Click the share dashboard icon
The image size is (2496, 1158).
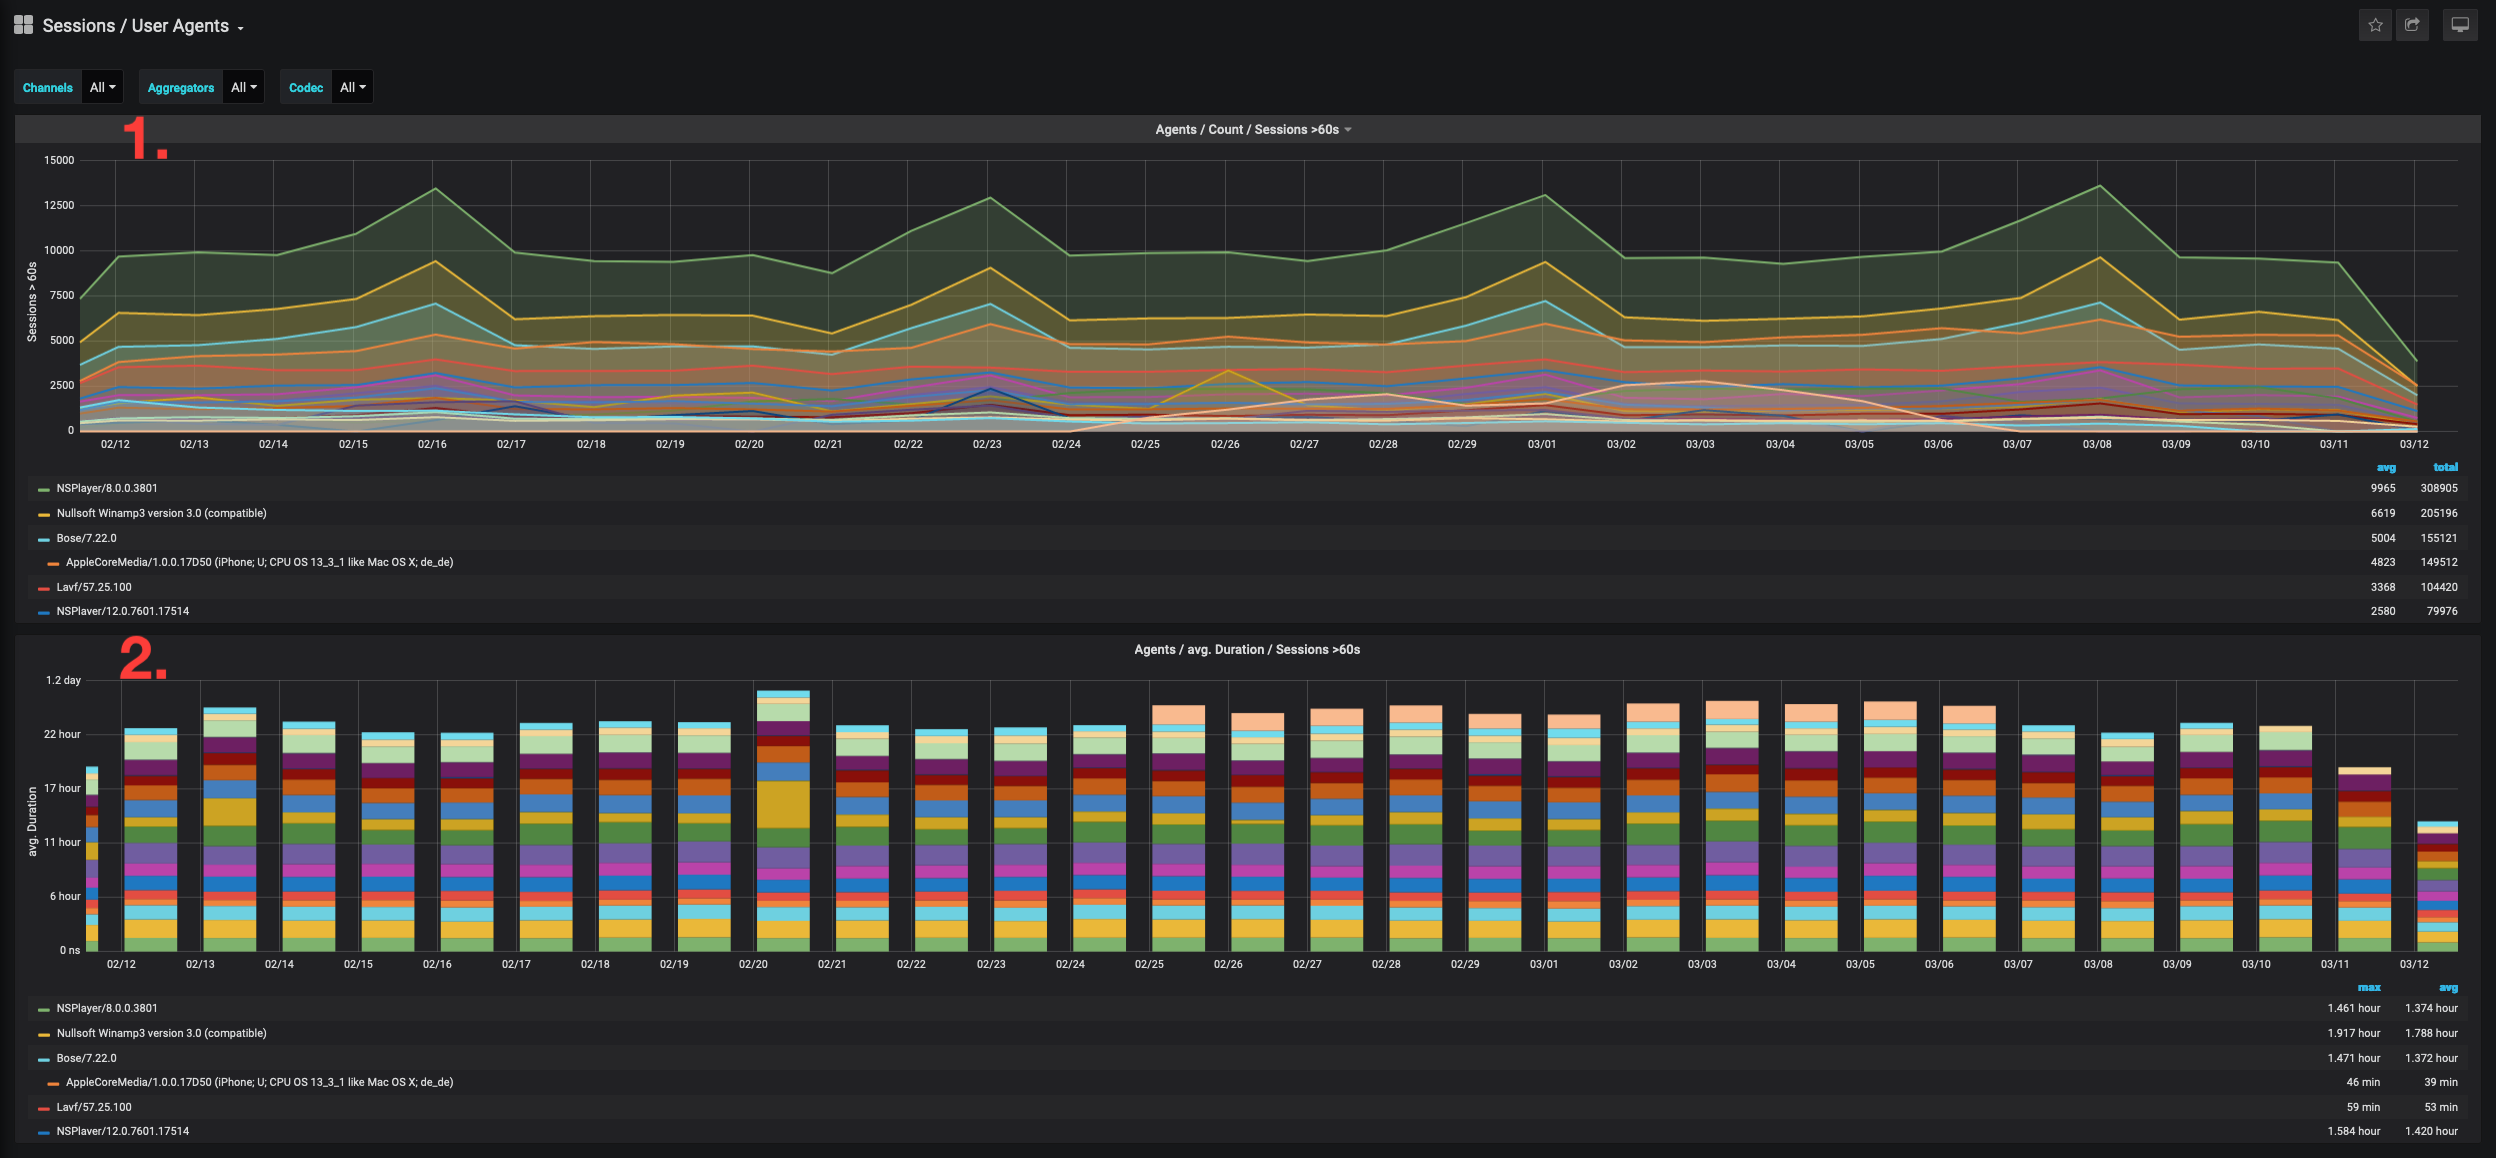pos(2412,25)
